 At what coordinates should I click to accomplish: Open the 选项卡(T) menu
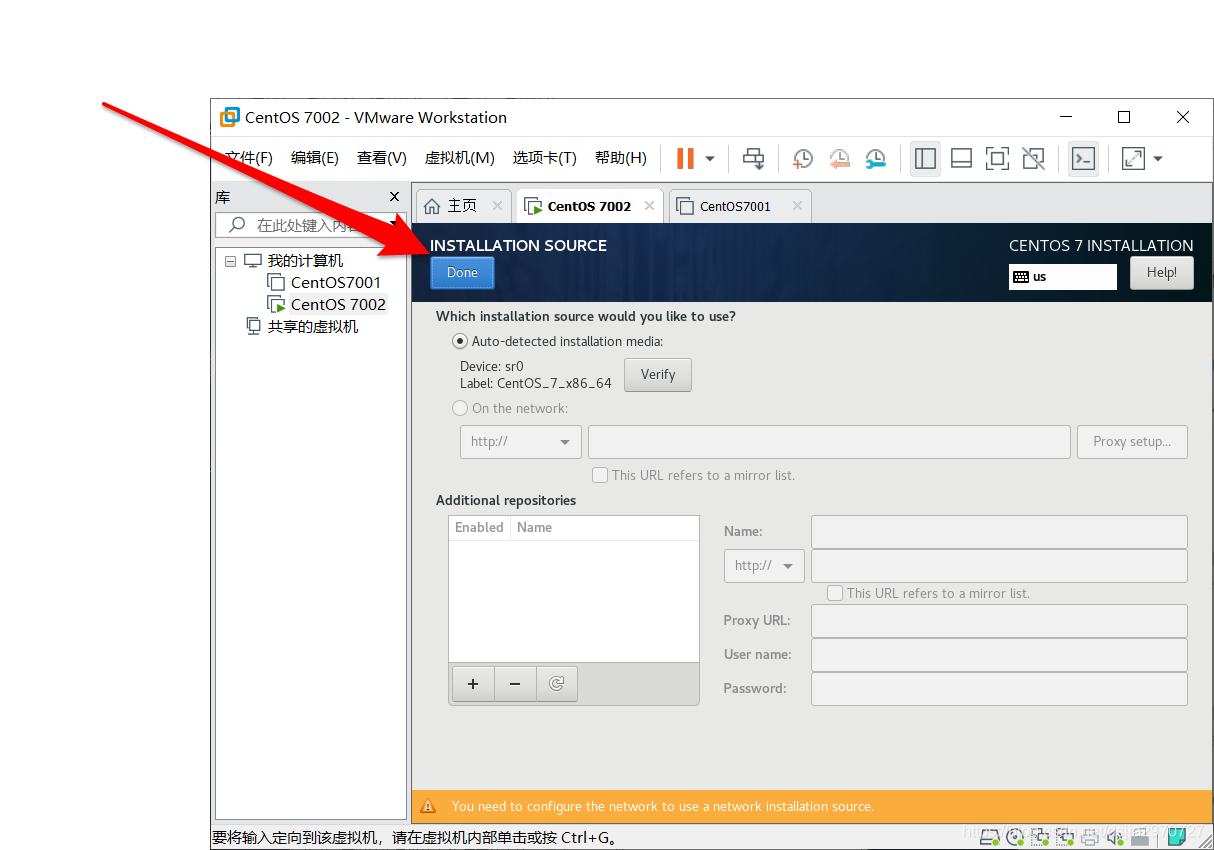point(545,158)
